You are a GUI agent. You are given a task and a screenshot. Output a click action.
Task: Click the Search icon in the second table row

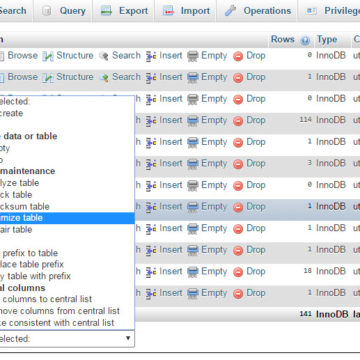click(x=104, y=78)
